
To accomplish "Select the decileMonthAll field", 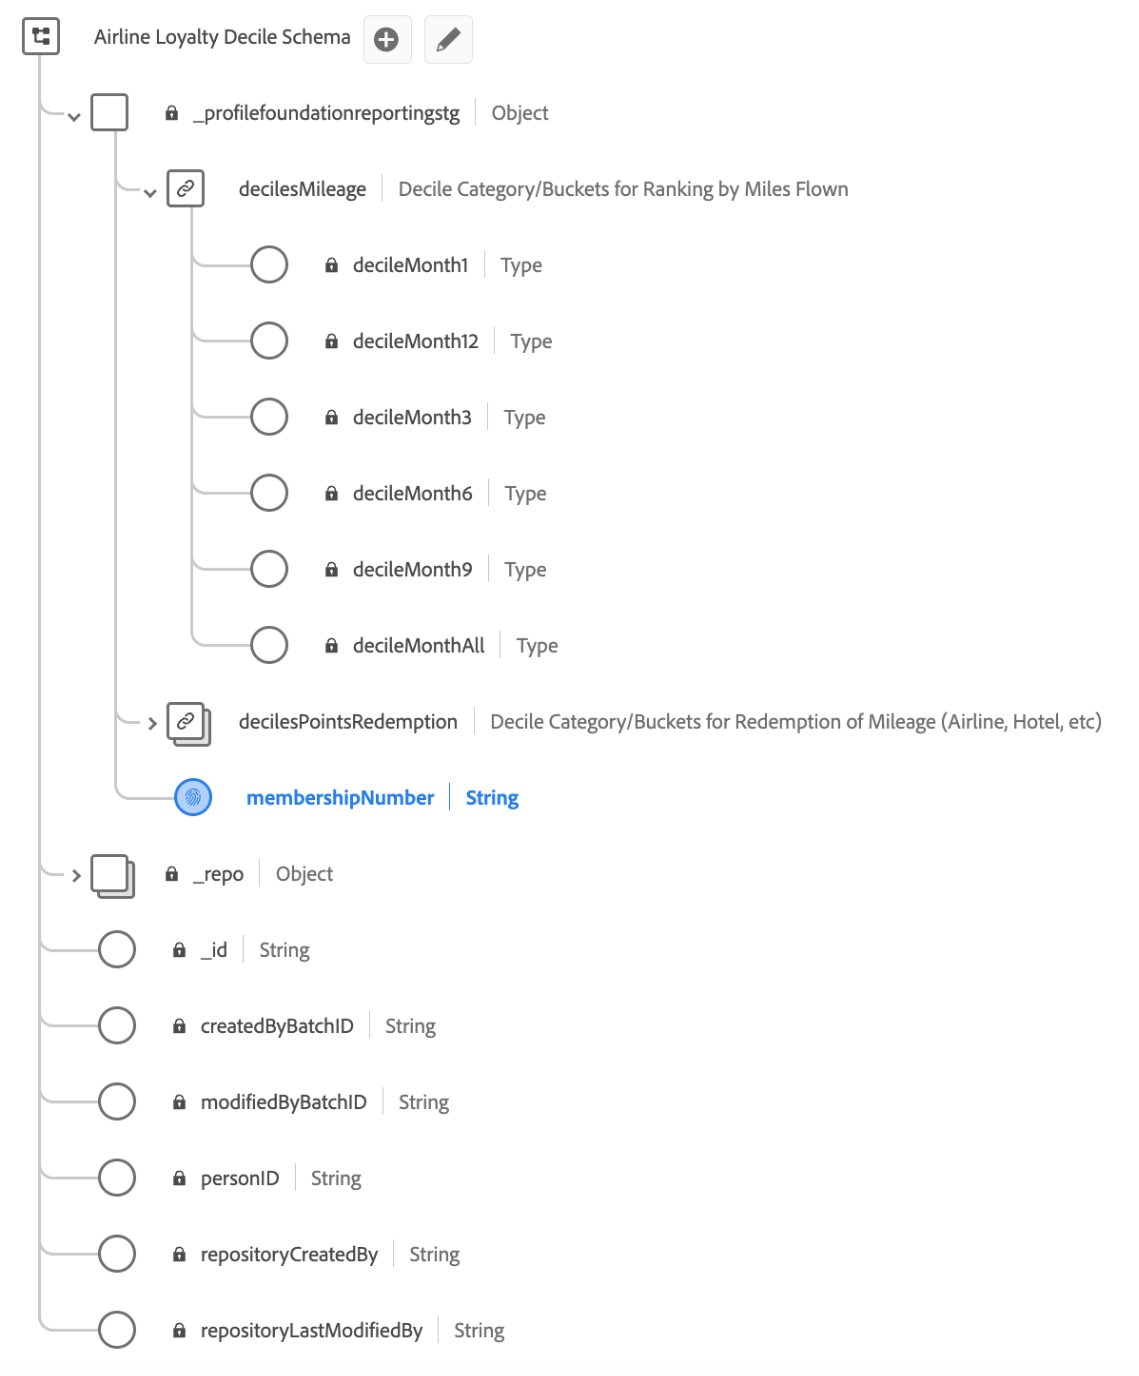I will (x=418, y=646).
